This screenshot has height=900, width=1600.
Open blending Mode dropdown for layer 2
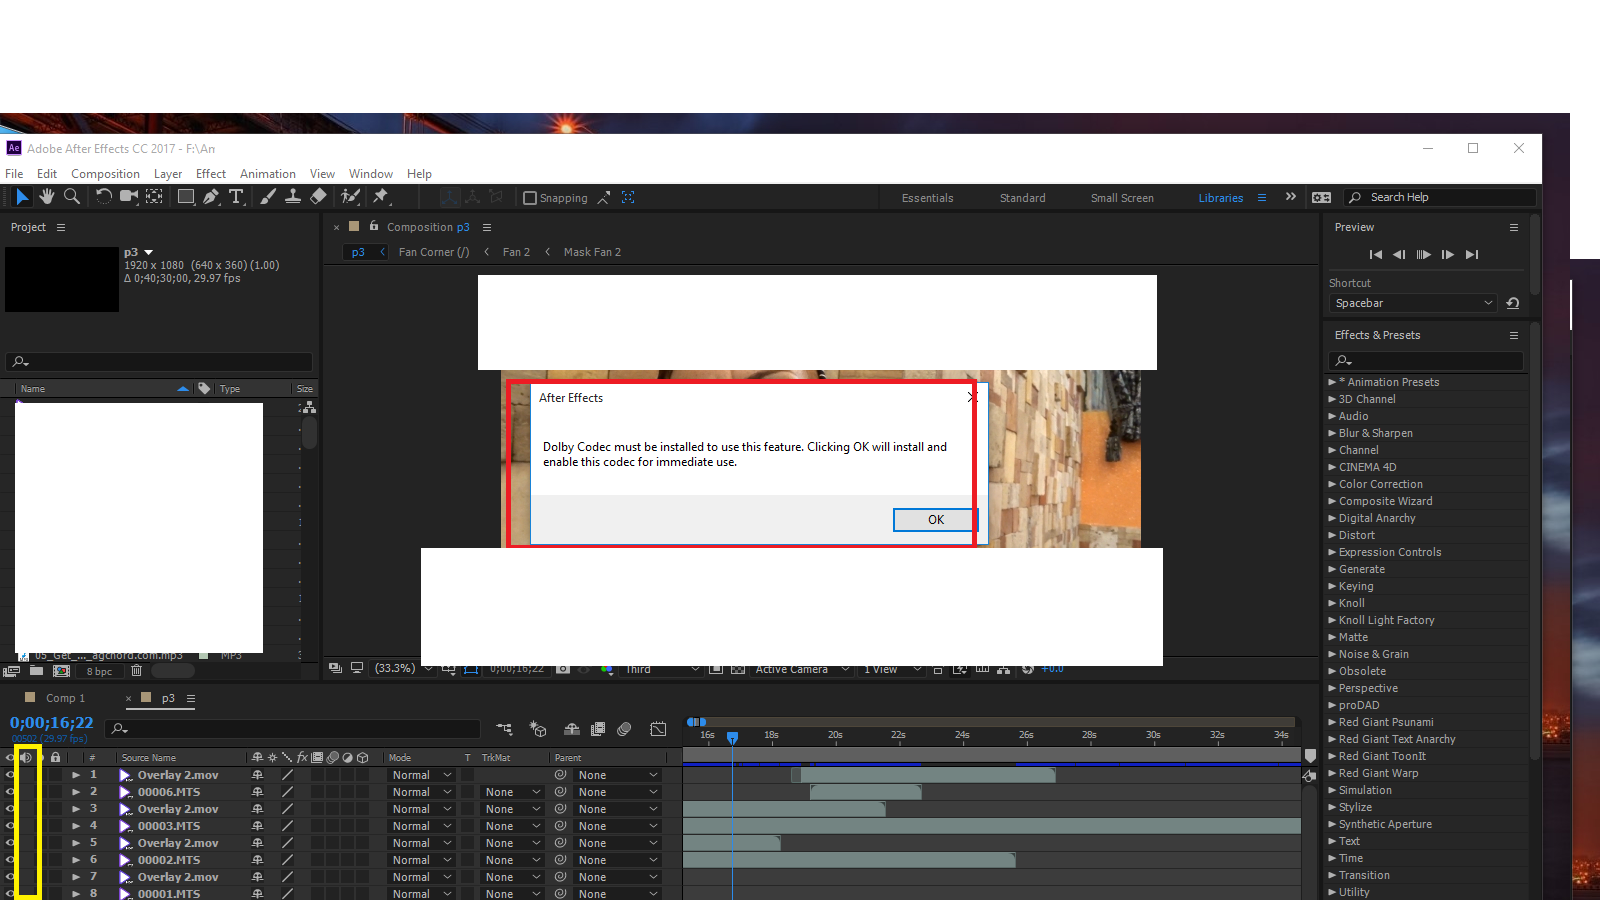422,792
